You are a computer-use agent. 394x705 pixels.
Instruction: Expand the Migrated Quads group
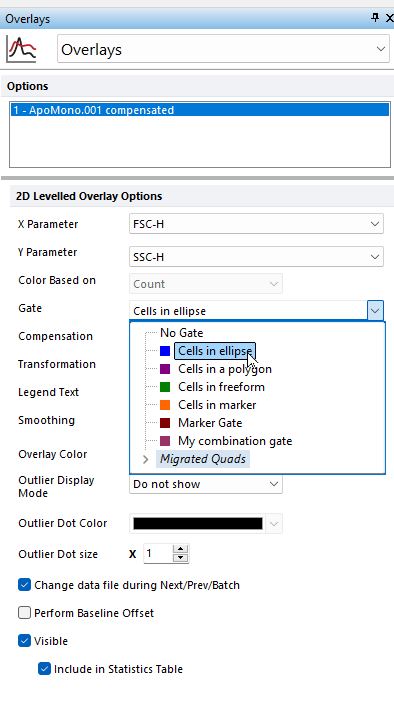pyautogui.click(x=145, y=459)
